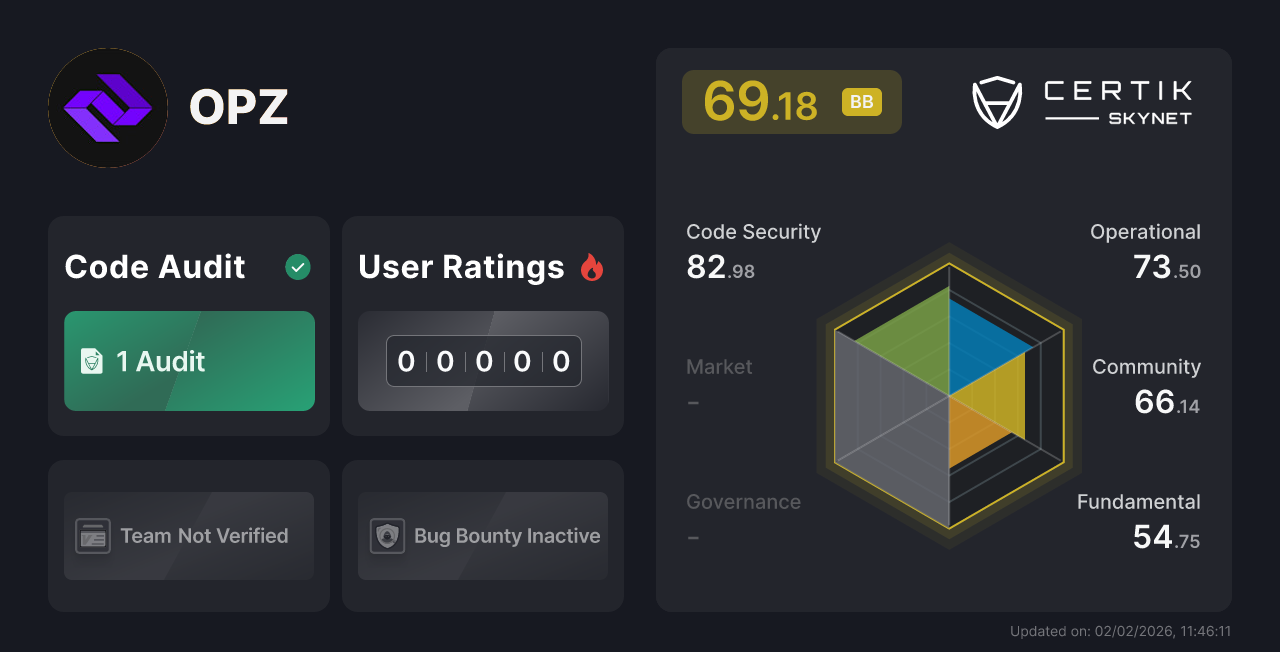
Task: Enable the Bug Bounty Inactive card
Action: tap(482, 536)
